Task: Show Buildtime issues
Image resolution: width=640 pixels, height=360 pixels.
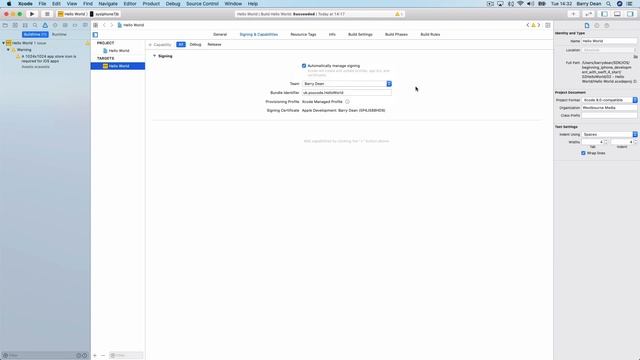Action: pyautogui.click(x=35, y=34)
